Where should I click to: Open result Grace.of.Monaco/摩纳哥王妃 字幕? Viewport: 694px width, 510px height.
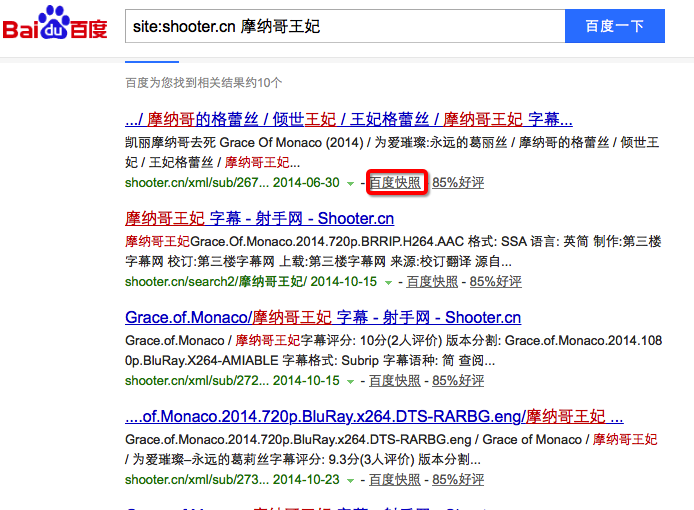323,317
